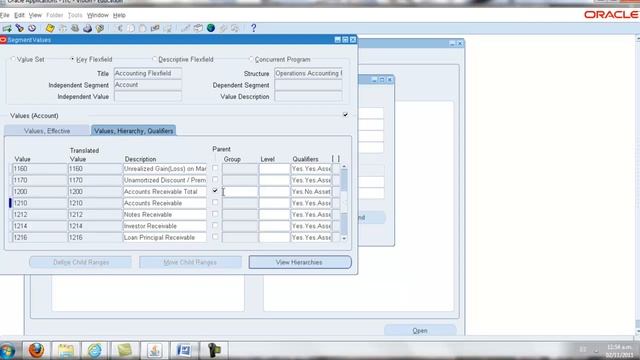This screenshot has height=360, width=640.
Task: Click the Cut toolbar icon
Action: 118,28
